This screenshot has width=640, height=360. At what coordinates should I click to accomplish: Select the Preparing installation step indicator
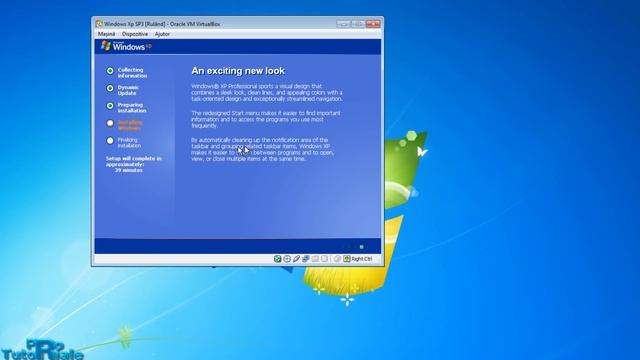110,106
